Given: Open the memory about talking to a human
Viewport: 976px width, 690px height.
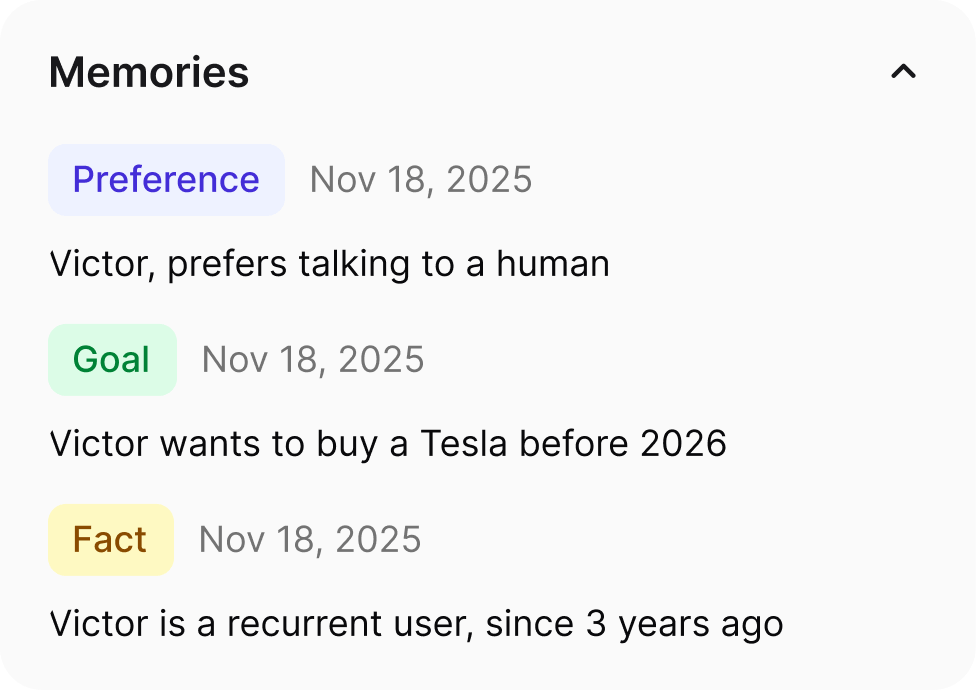Looking at the screenshot, I should point(329,264).
